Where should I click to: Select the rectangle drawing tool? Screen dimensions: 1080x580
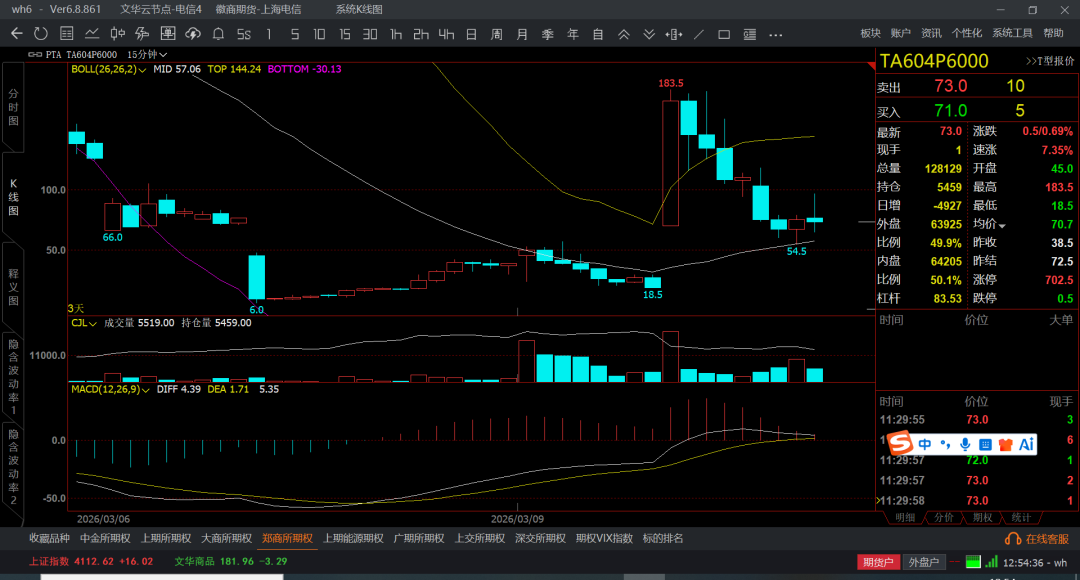[723, 34]
